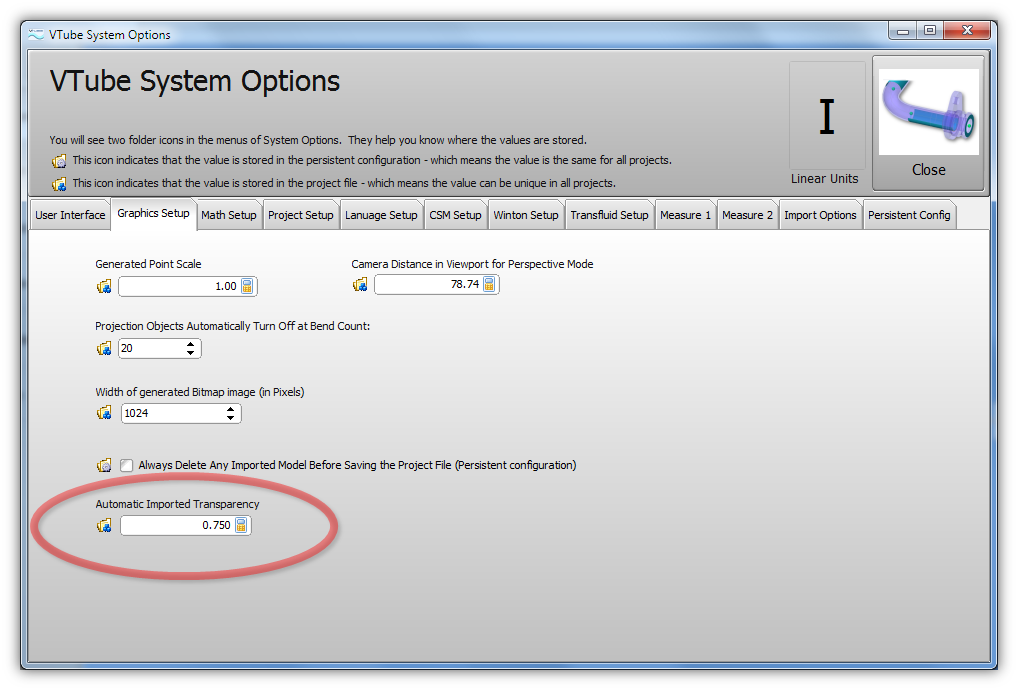
Task: Select the User Interface tab
Action: [70, 215]
